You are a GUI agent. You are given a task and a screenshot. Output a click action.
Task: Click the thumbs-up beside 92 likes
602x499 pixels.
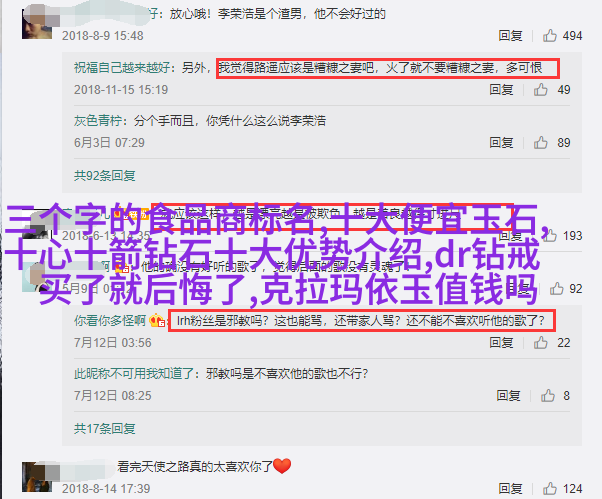click(x=556, y=289)
